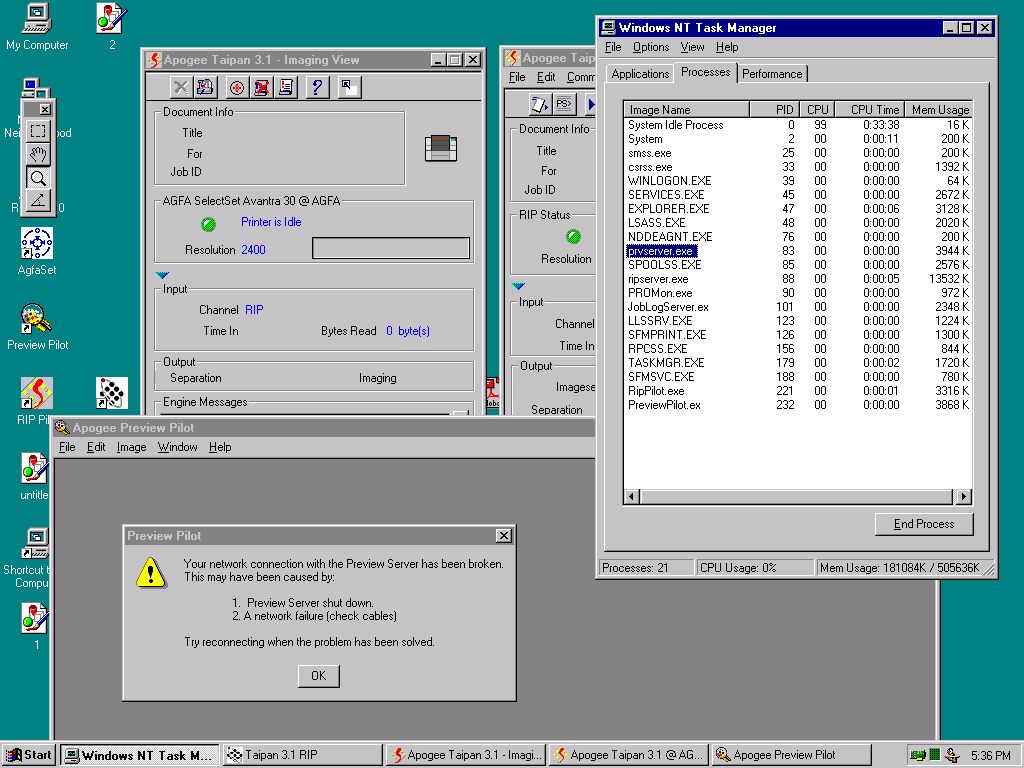Close the floating tool palette

[44, 109]
